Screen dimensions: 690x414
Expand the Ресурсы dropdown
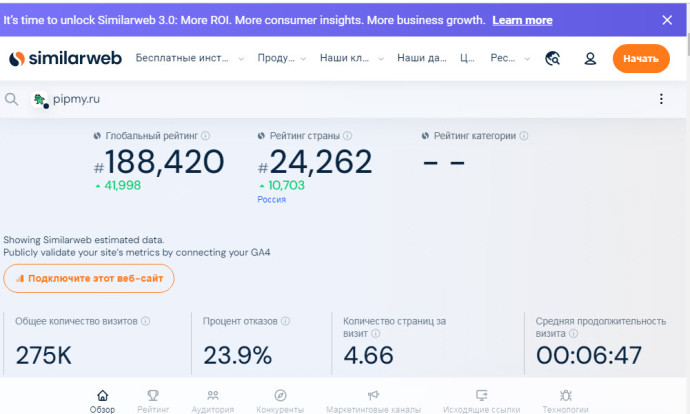pyautogui.click(x=510, y=58)
